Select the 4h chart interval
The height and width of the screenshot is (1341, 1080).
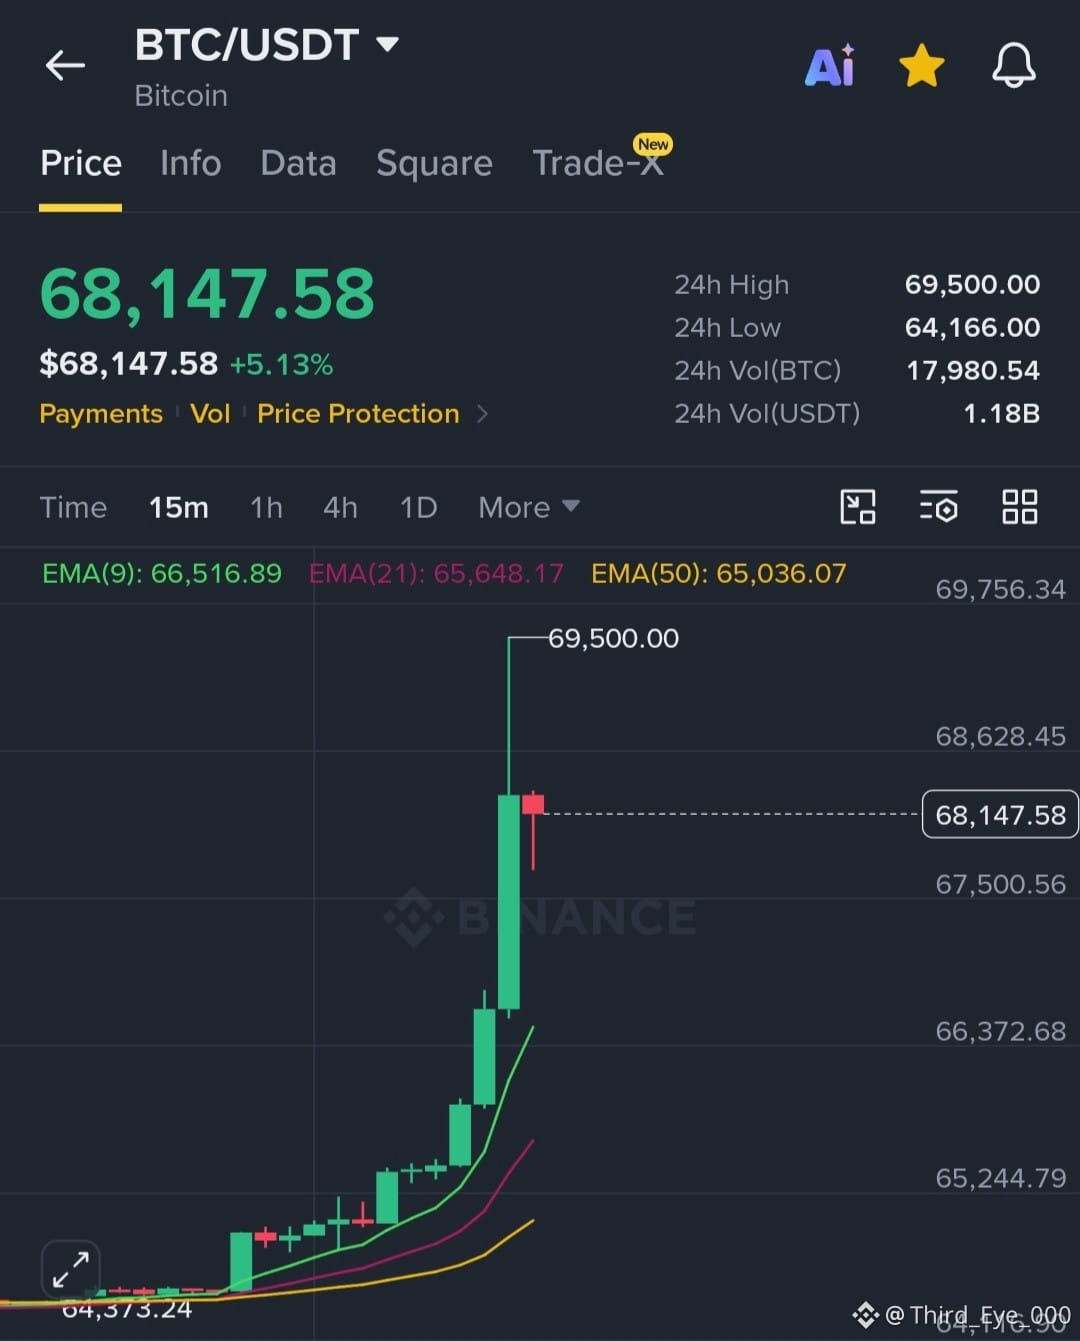pos(340,507)
